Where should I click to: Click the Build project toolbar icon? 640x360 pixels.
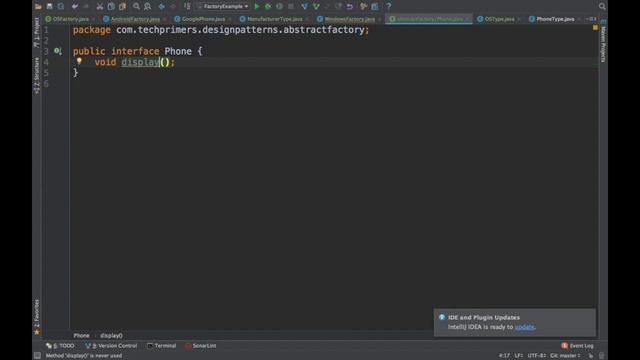tap(187, 7)
